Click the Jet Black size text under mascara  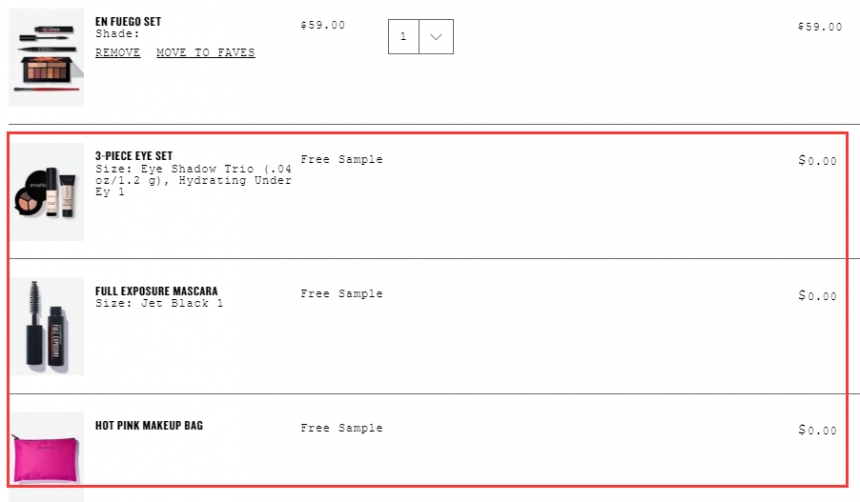(159, 303)
